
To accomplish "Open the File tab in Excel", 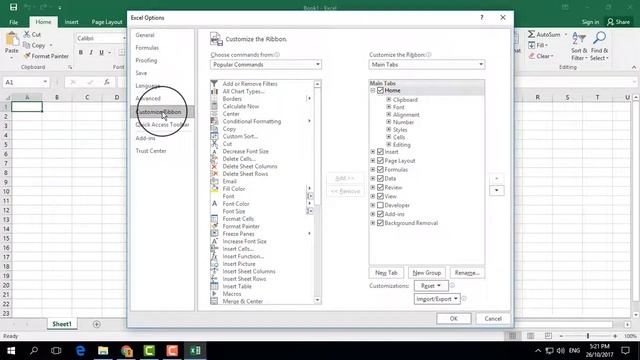I will [x=13, y=22].
